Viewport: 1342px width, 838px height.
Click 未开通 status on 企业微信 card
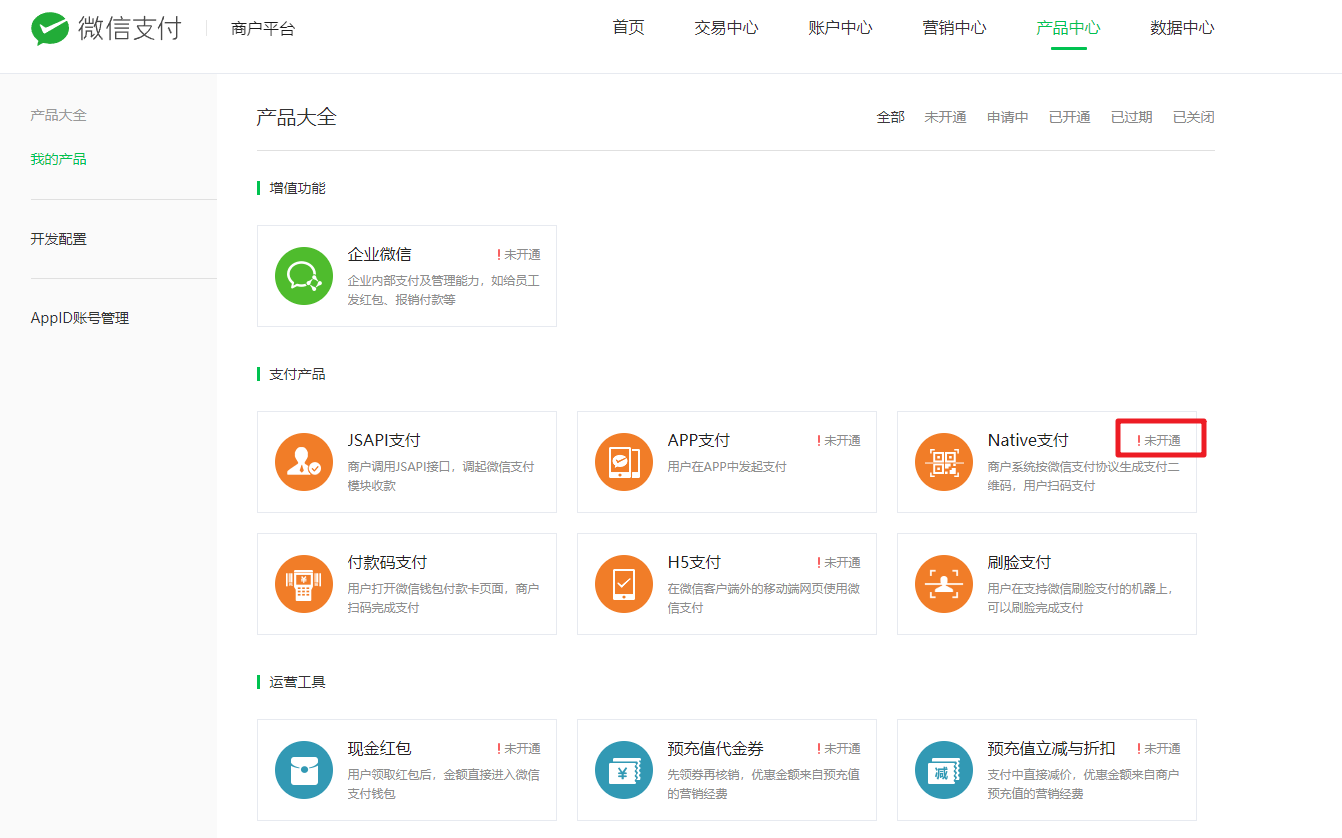pyautogui.click(x=519, y=255)
